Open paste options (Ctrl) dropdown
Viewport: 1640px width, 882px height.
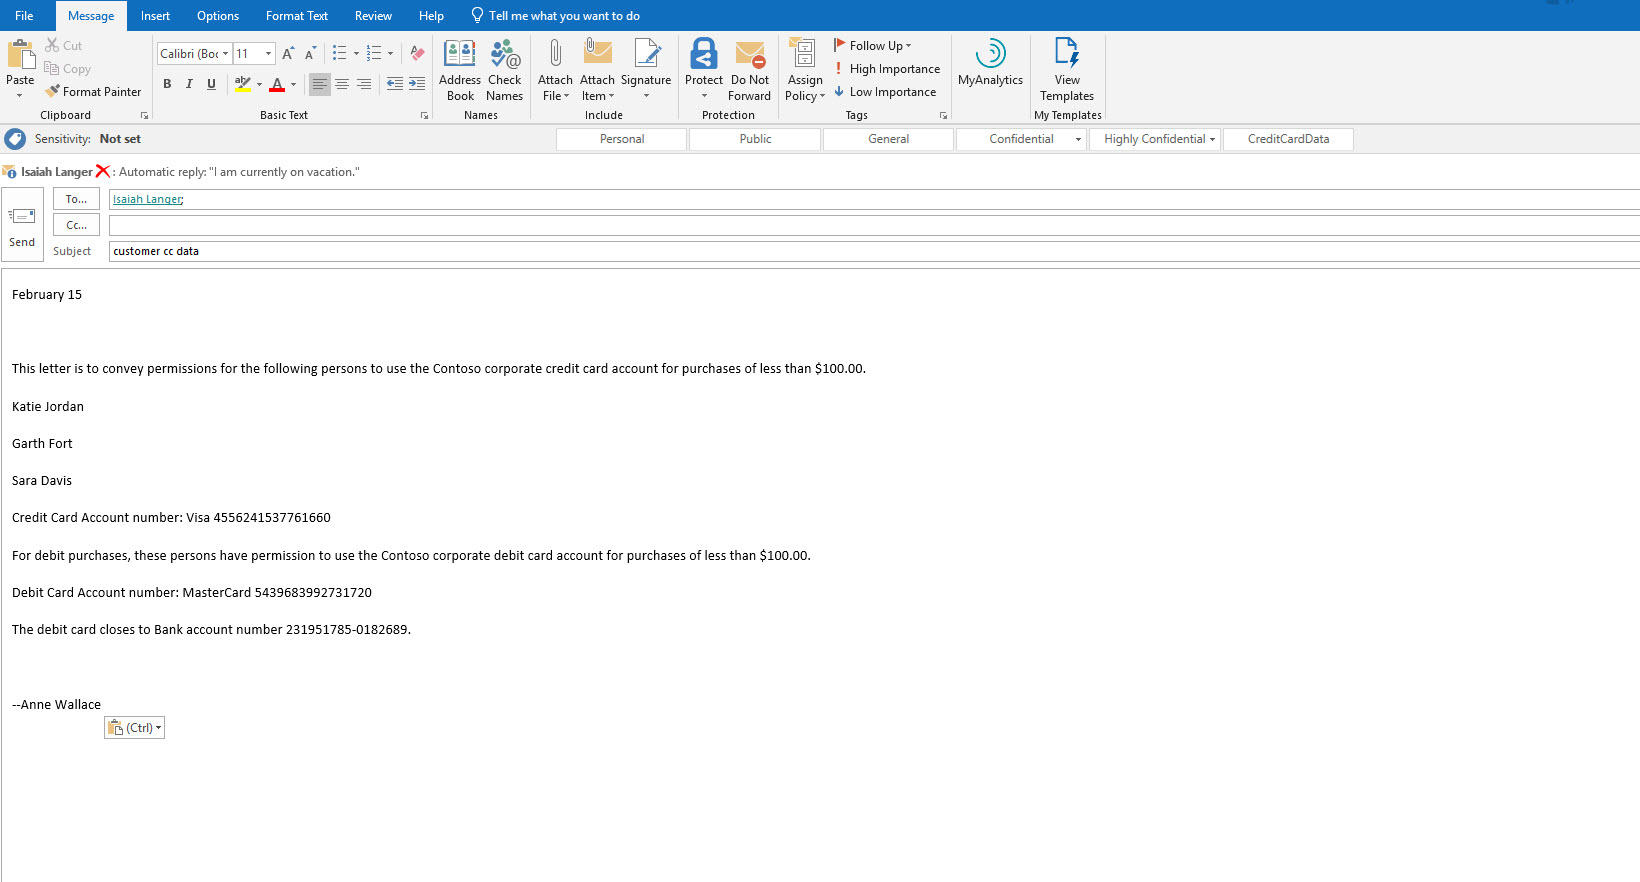click(135, 728)
